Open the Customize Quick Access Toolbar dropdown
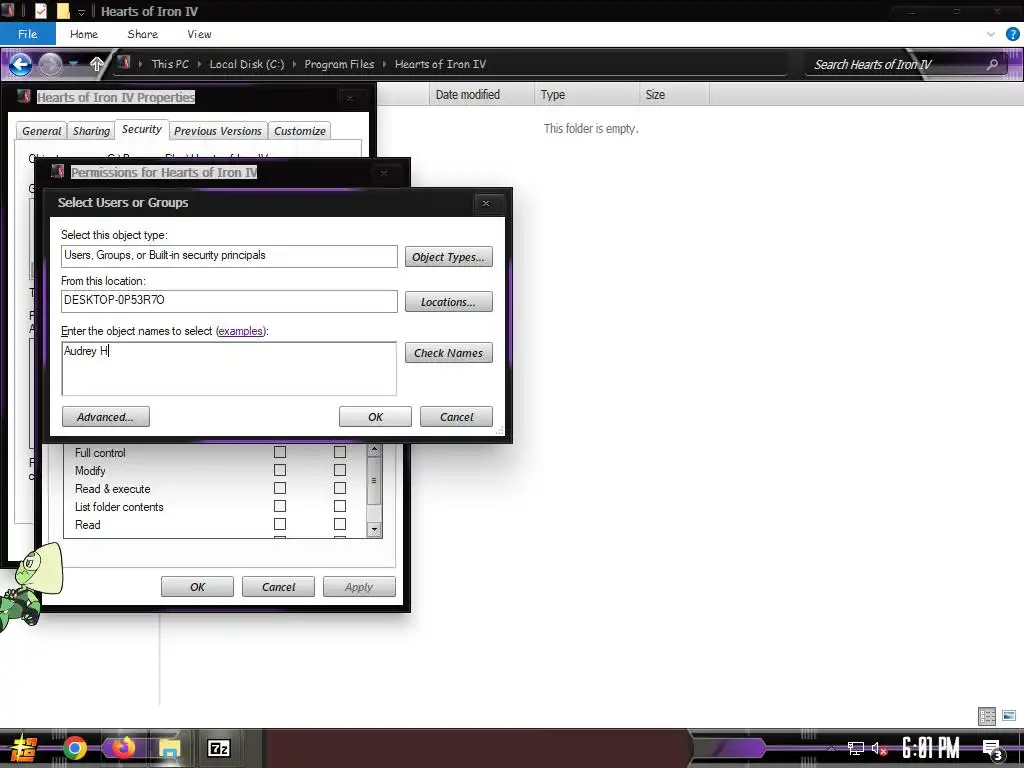This screenshot has height=768, width=1024. [82, 12]
